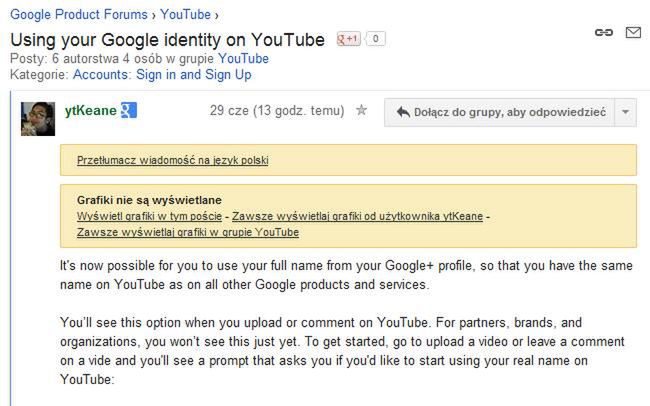Click Przetłumacz wiadomość na język polski

tap(172, 160)
